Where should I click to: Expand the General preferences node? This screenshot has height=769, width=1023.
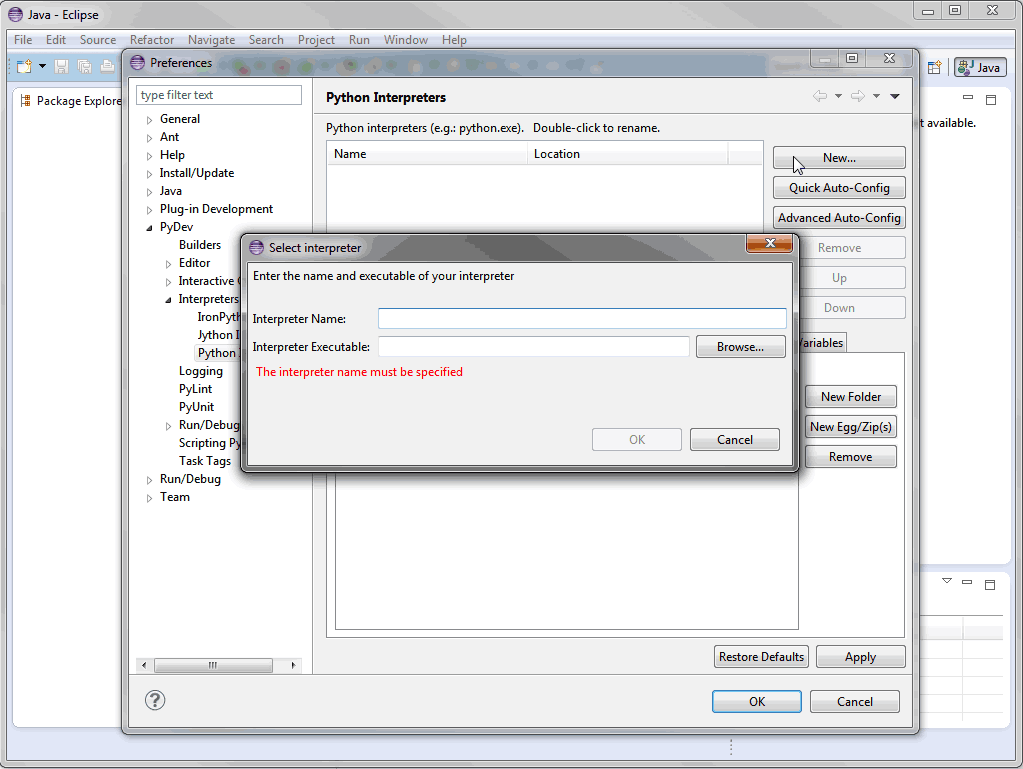click(149, 120)
